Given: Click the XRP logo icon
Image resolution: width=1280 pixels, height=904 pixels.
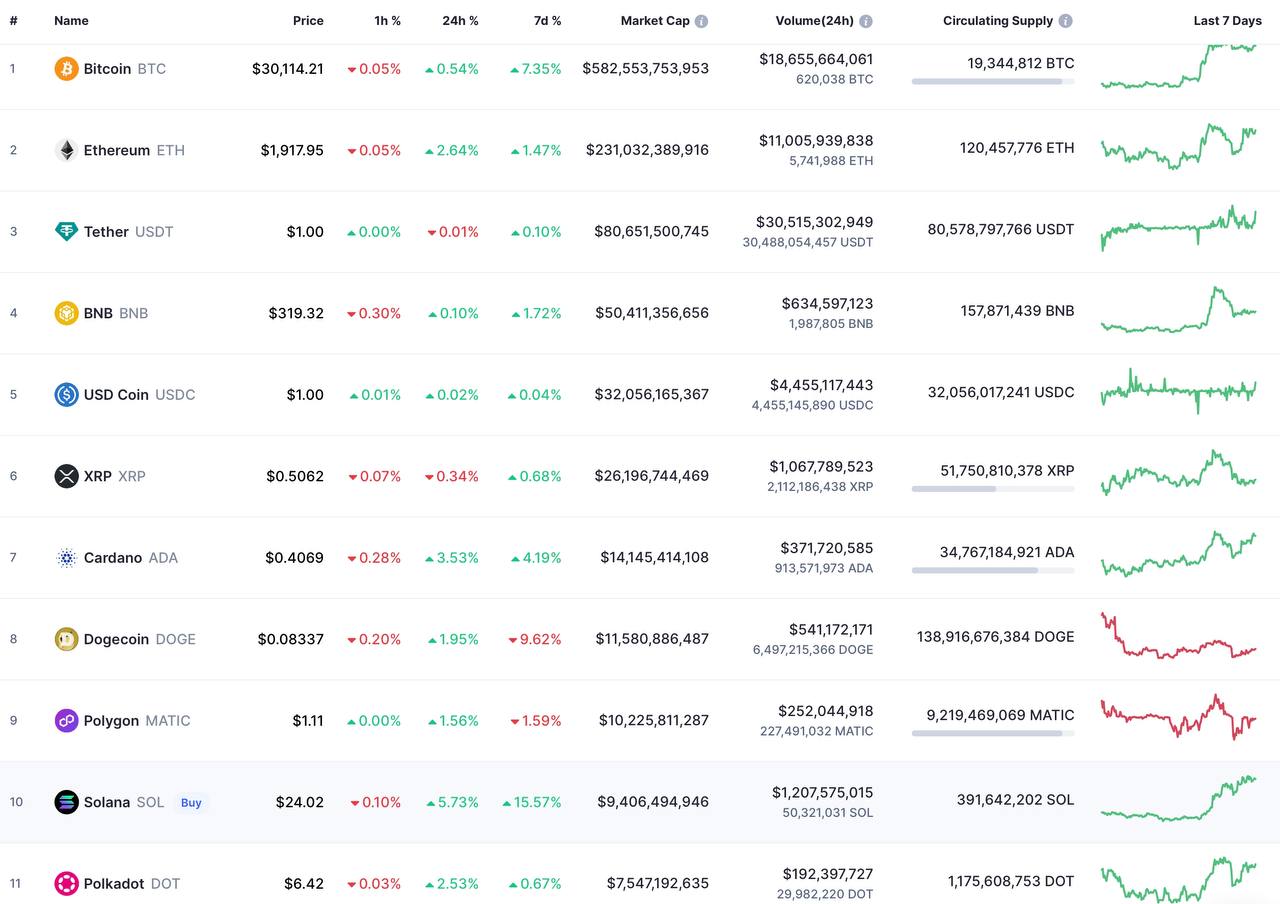Looking at the screenshot, I should [66, 476].
